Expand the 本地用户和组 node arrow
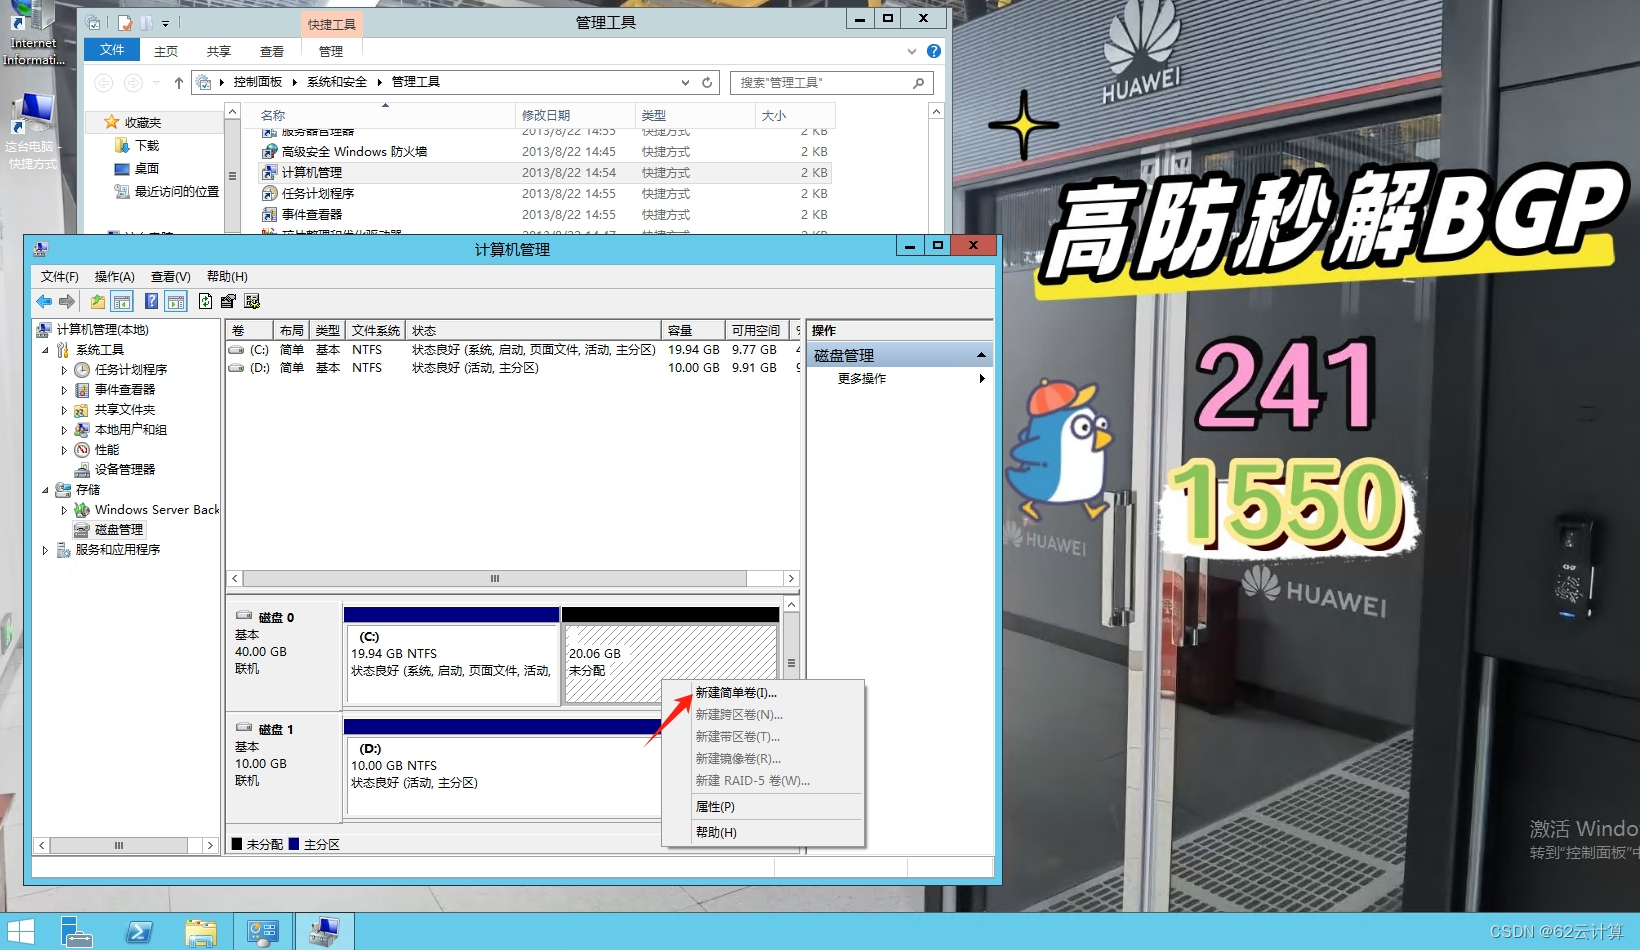 [x=64, y=430]
